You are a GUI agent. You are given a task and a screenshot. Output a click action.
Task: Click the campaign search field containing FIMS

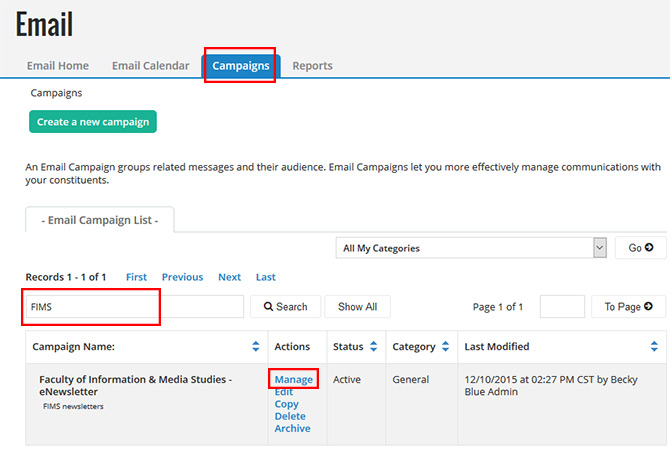134,307
